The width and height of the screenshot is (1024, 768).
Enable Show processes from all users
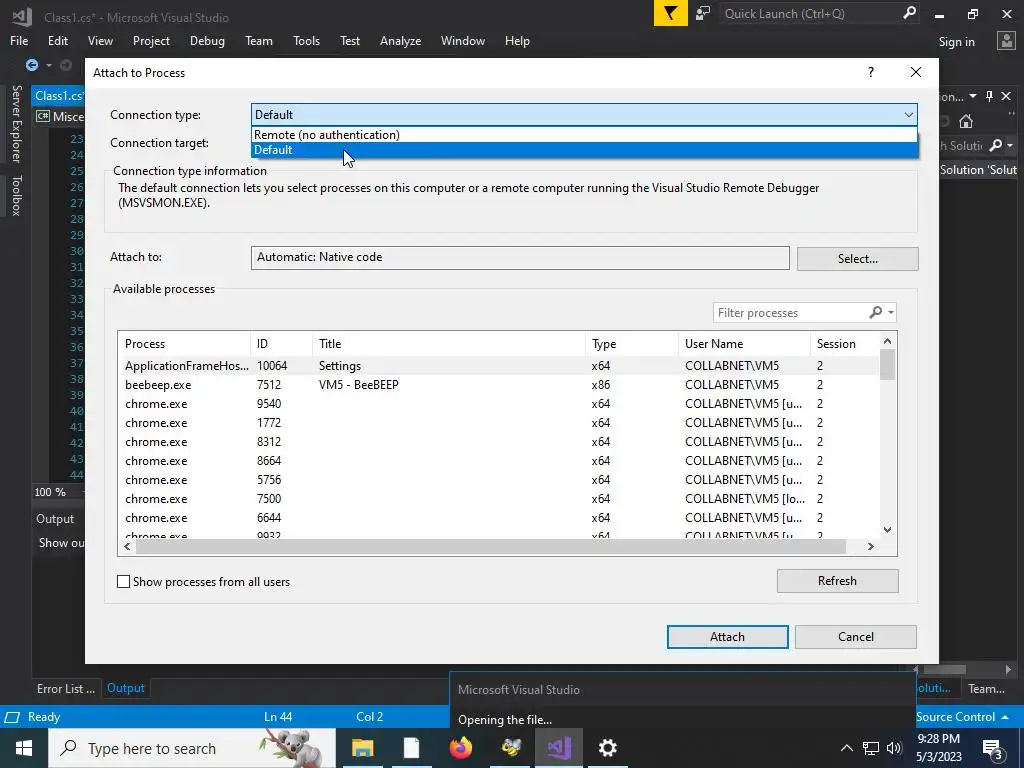pyautogui.click(x=123, y=581)
